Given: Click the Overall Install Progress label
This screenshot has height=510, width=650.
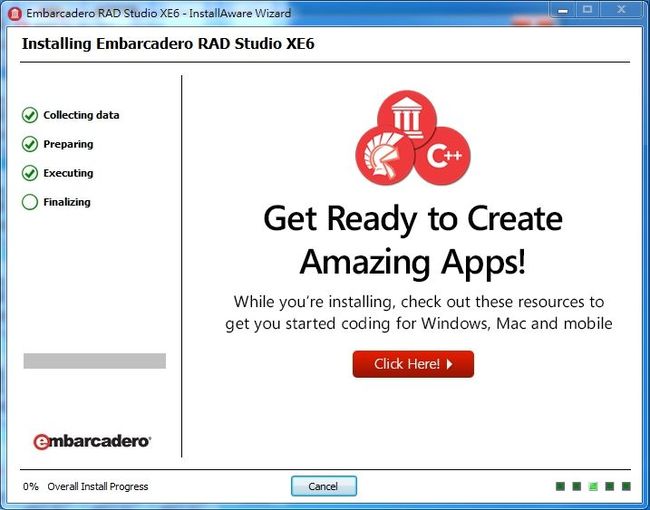Looking at the screenshot, I should click(x=97, y=486).
